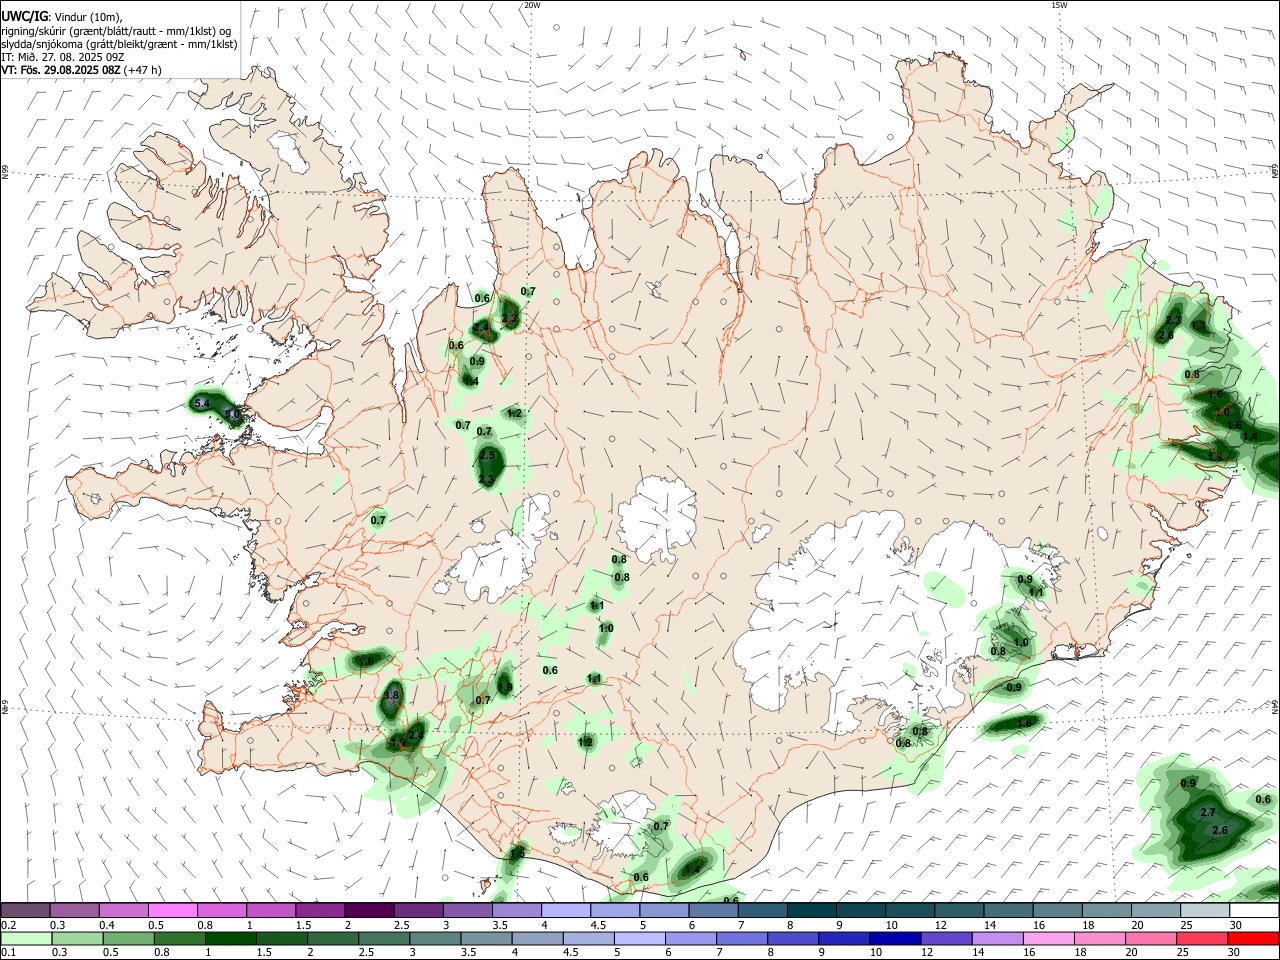
Task: Click the '2.7' rainfall value offshore southeast
Action: click(1207, 812)
